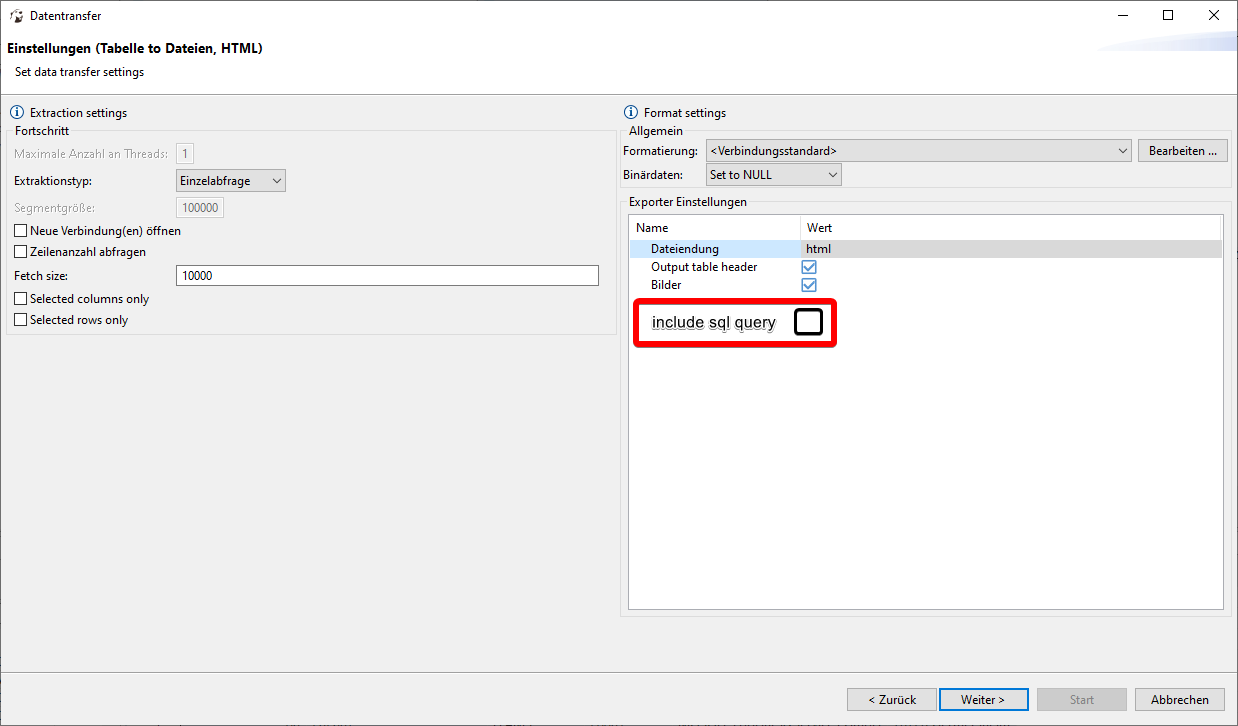Click the Fetch size input field
This screenshot has width=1238, height=726.
pos(387,276)
